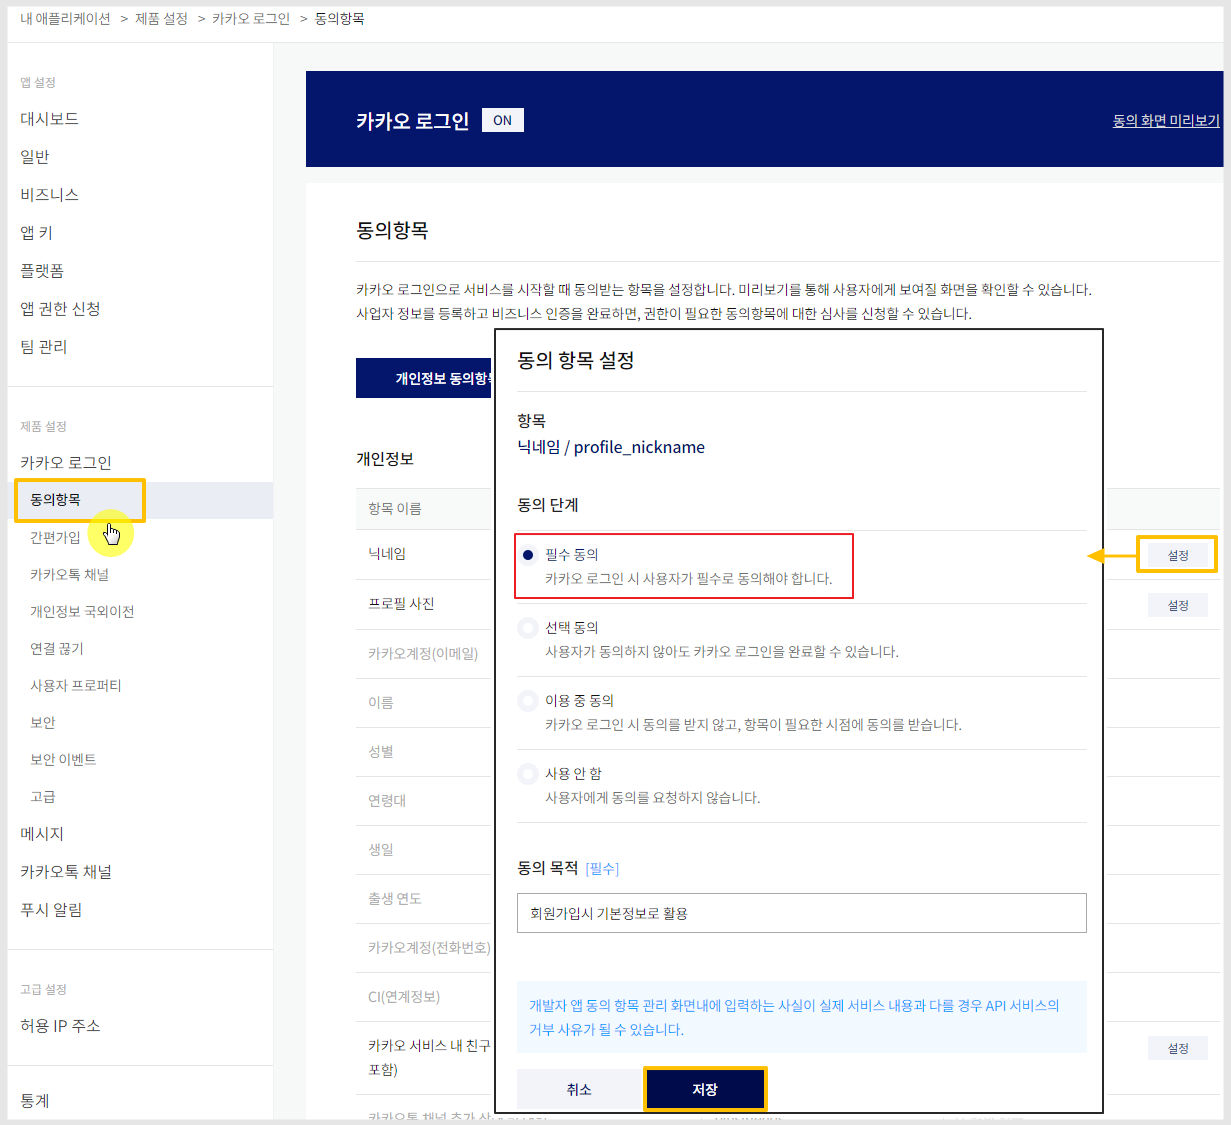
Task: Open 푸시 알림 in the sidebar
Action: point(51,910)
